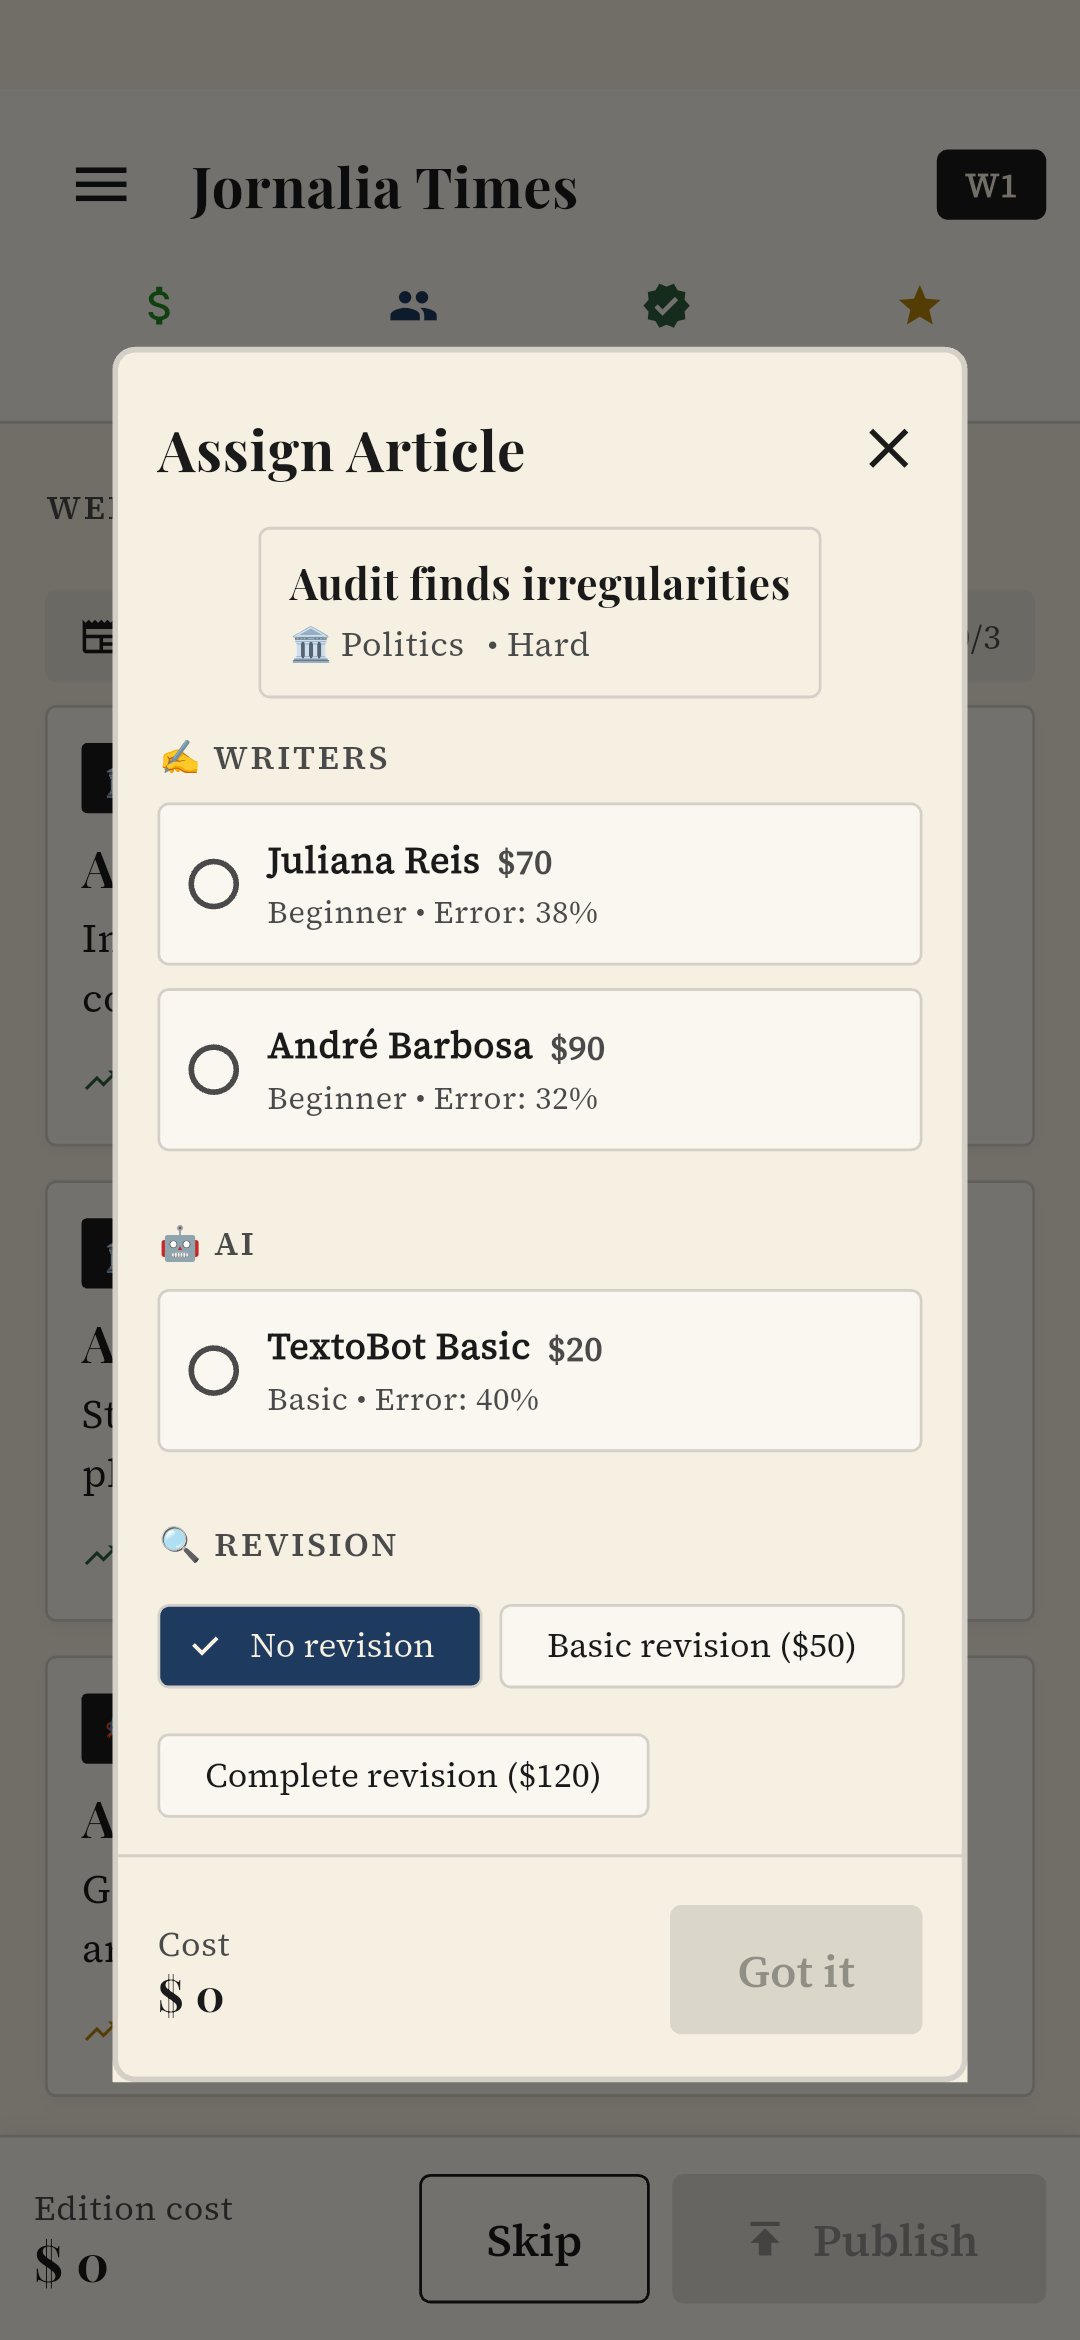The height and width of the screenshot is (2340, 1080).
Task: Select the No revision option
Action: tap(320, 1646)
